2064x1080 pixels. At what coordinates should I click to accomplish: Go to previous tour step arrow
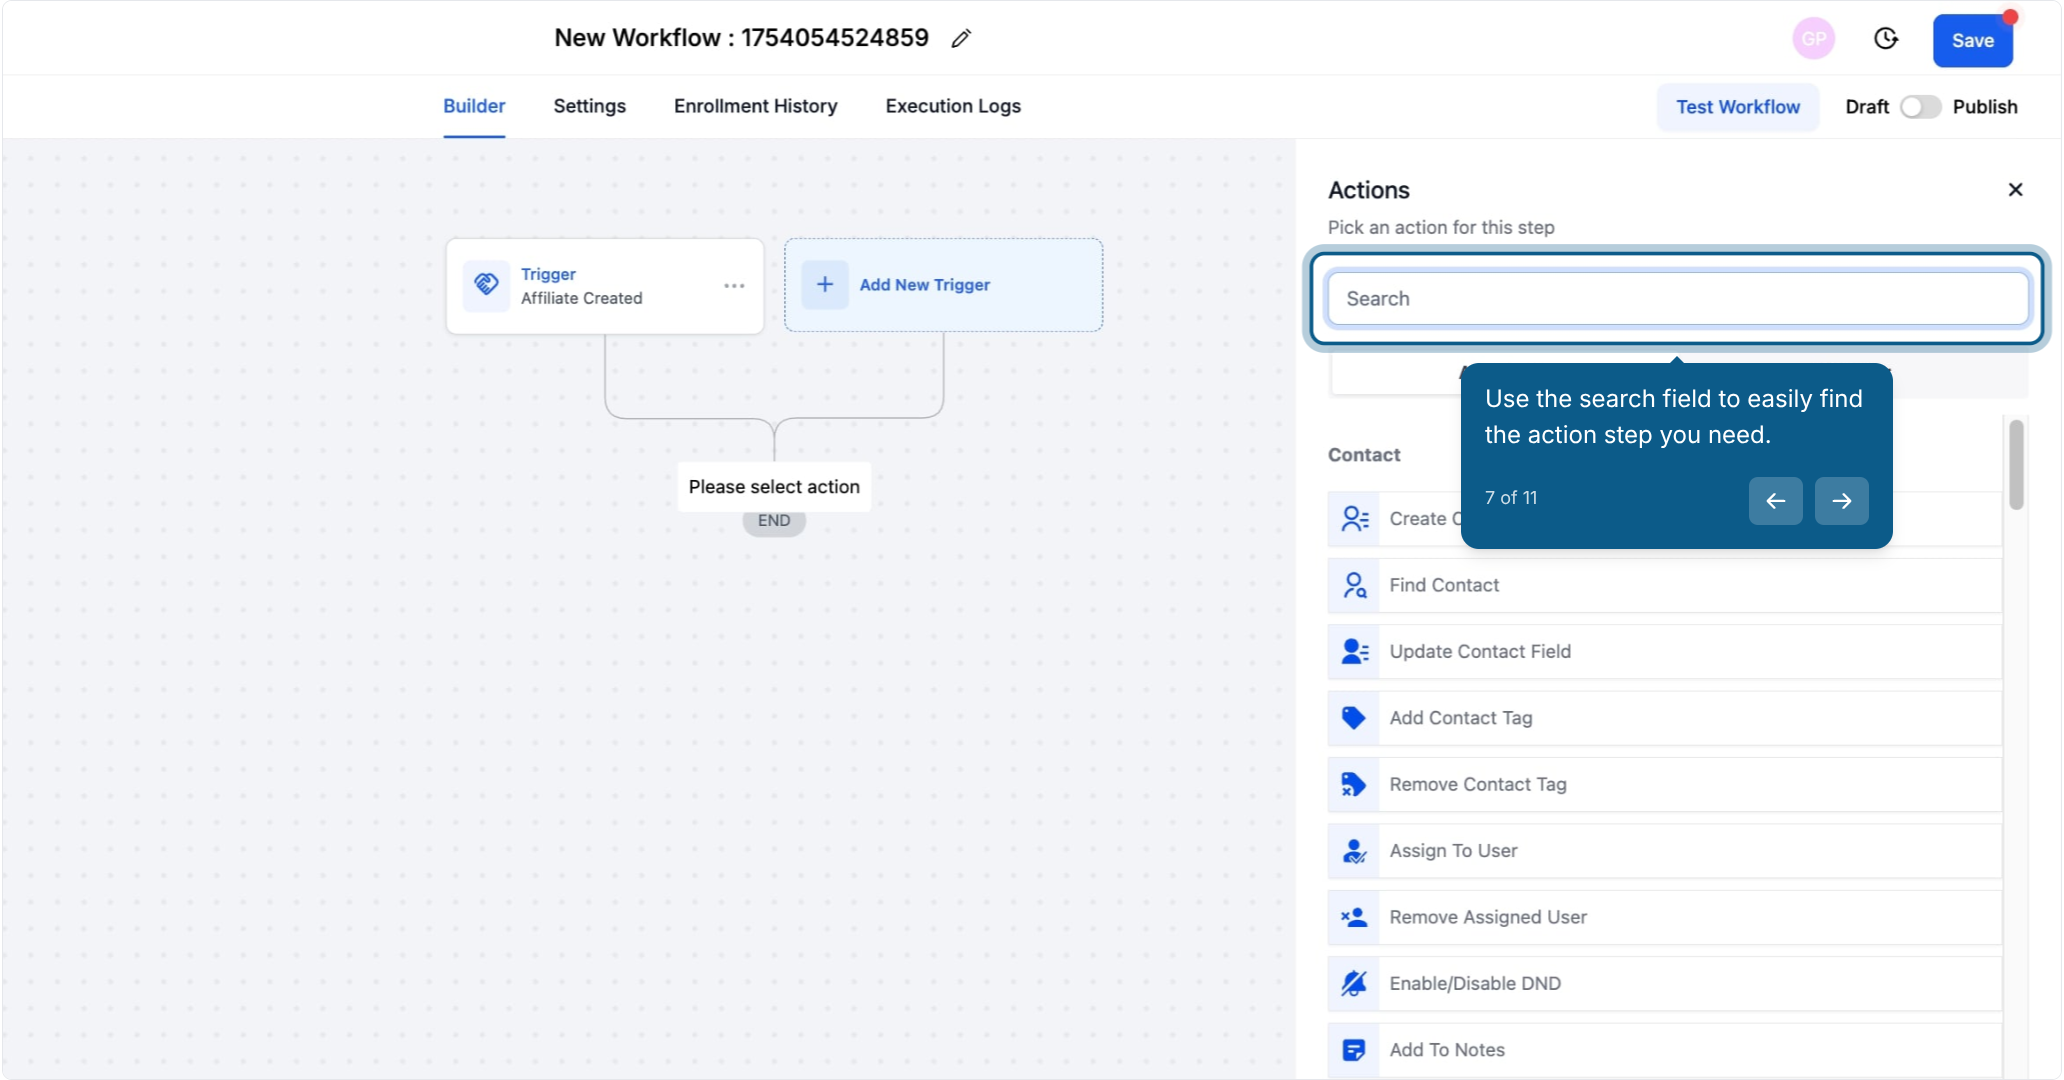coord(1775,501)
